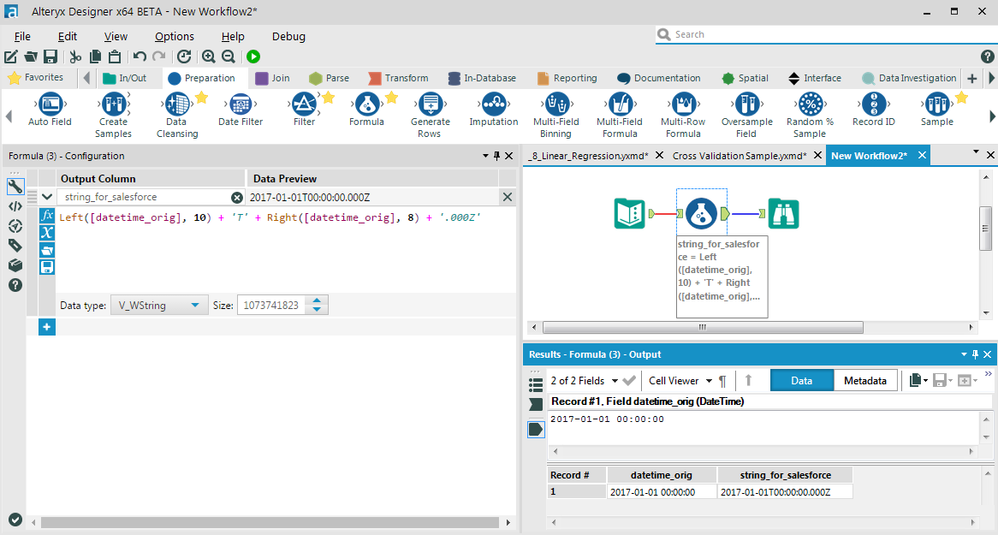Switch to the Join tool category

point(272,78)
